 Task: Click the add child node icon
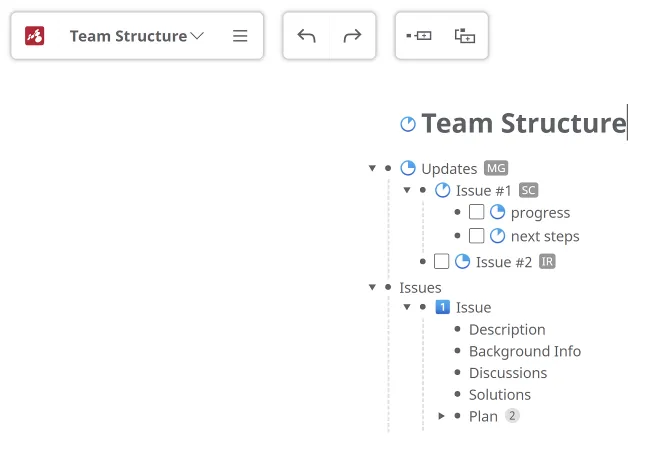click(465, 36)
